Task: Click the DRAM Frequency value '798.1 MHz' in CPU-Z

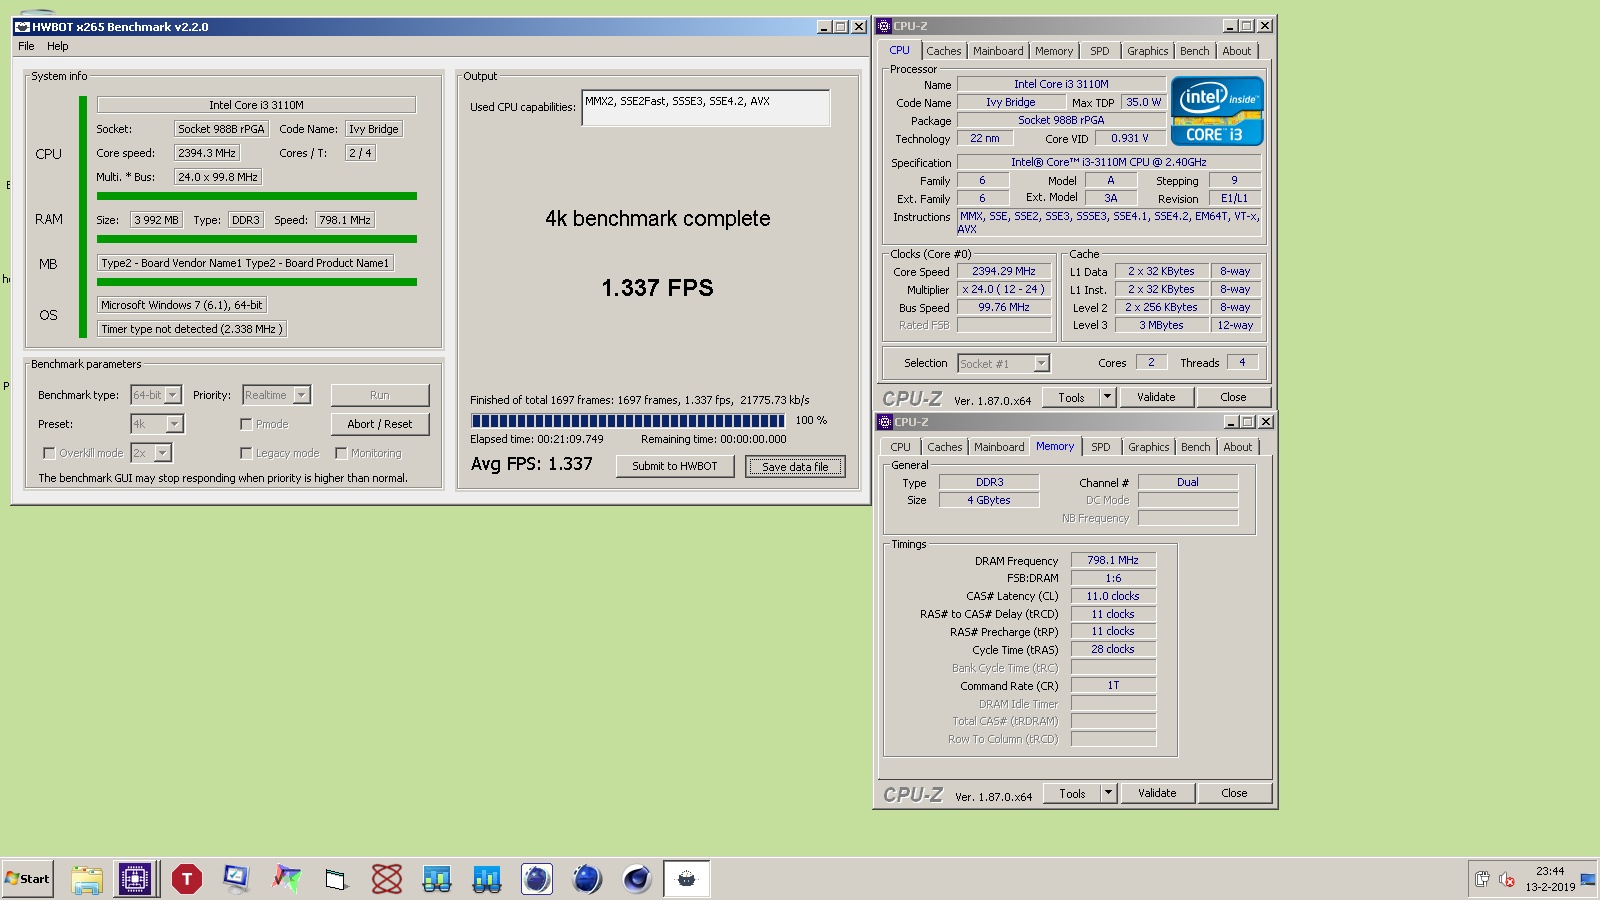Action: pyautogui.click(x=1113, y=560)
